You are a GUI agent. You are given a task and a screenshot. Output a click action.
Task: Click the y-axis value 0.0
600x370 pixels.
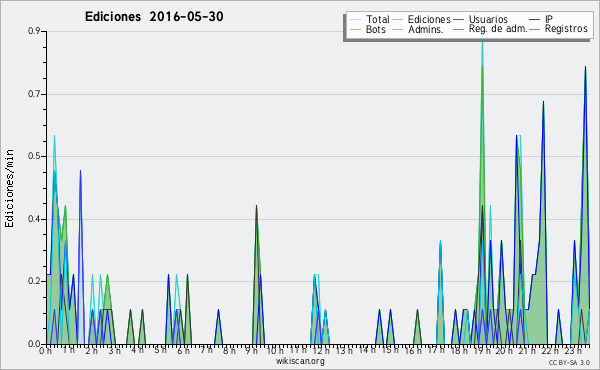[x=34, y=344]
